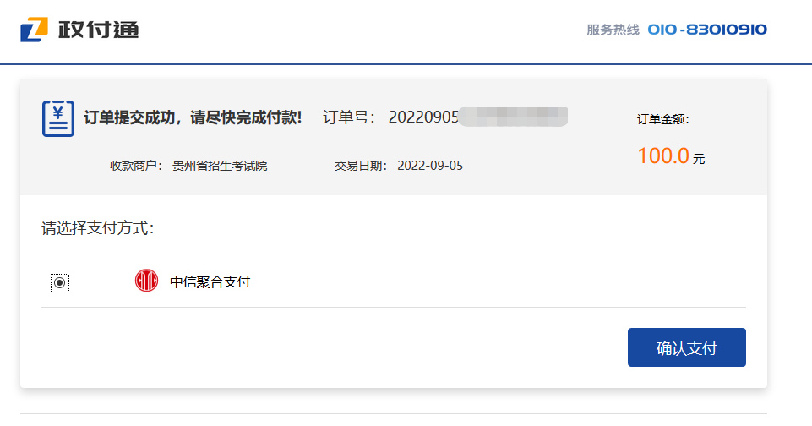Click merchant name 贵州省招生考试院

pyautogui.click(x=220, y=166)
